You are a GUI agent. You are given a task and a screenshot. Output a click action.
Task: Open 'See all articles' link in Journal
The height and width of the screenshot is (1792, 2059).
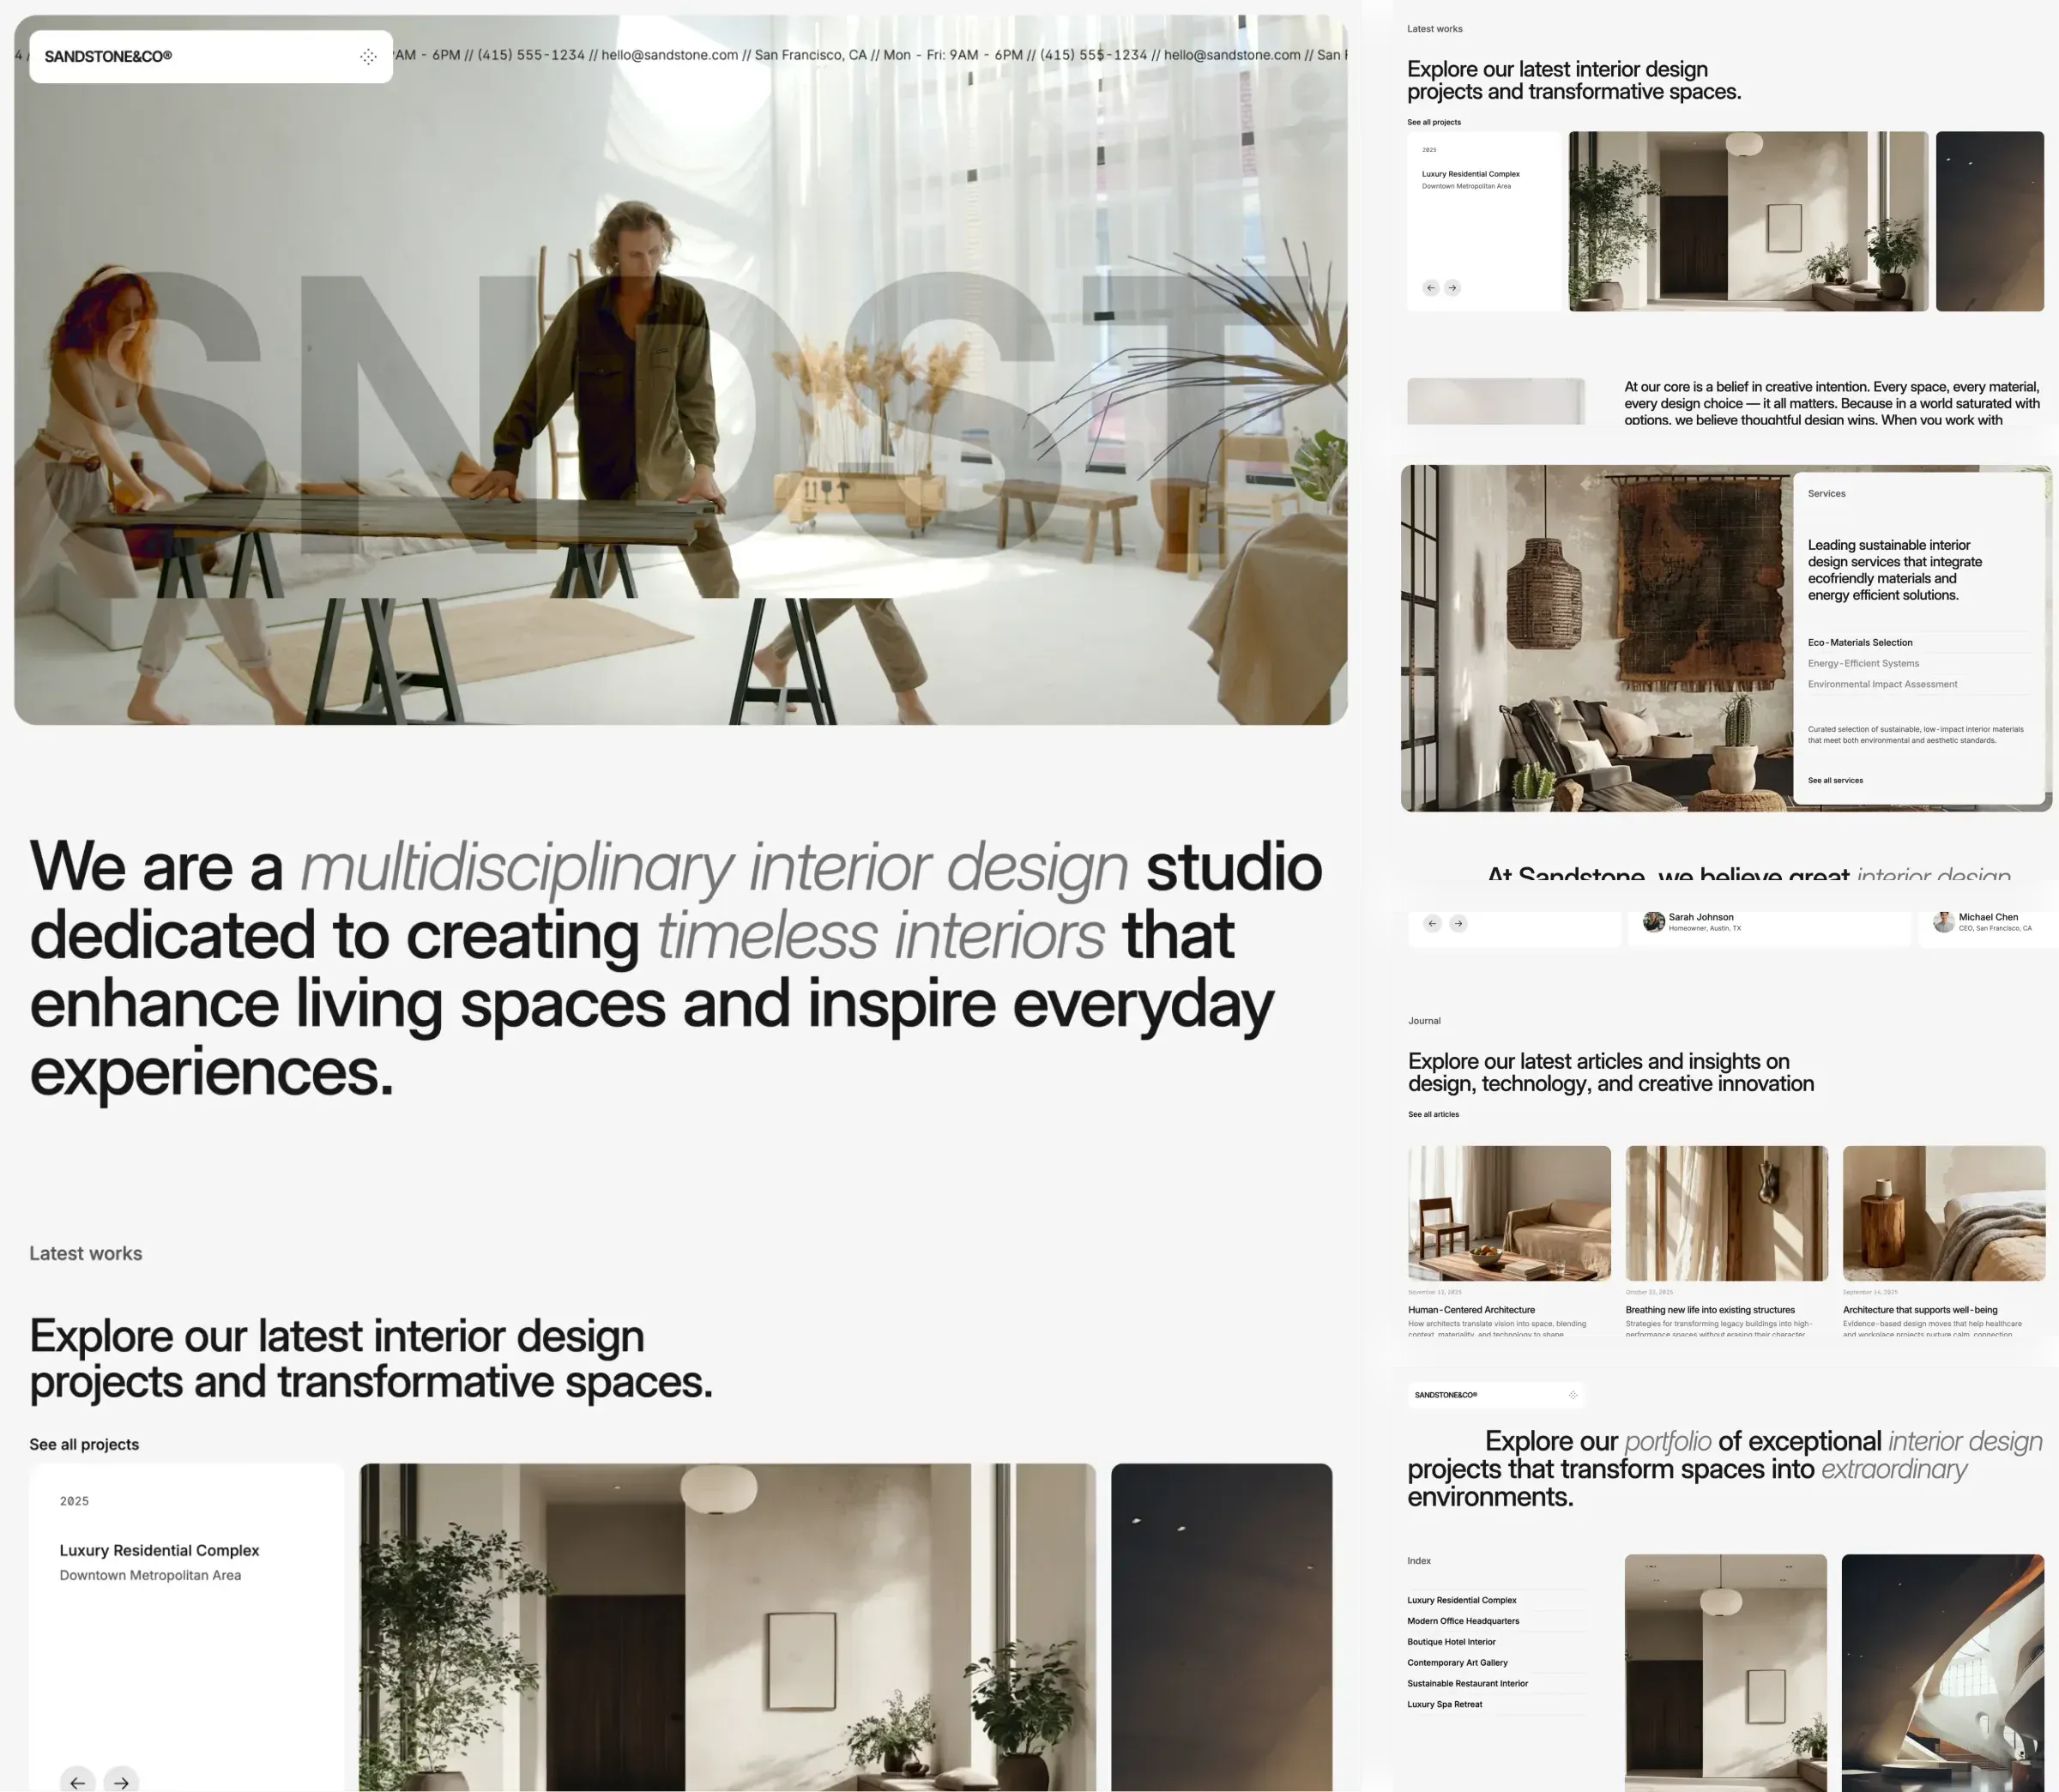pos(1433,1114)
